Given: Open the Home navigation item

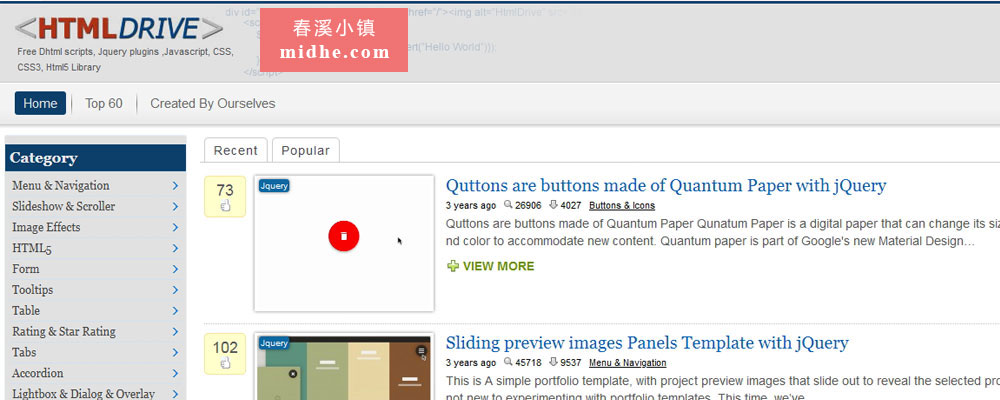Looking at the screenshot, I should (x=40, y=103).
